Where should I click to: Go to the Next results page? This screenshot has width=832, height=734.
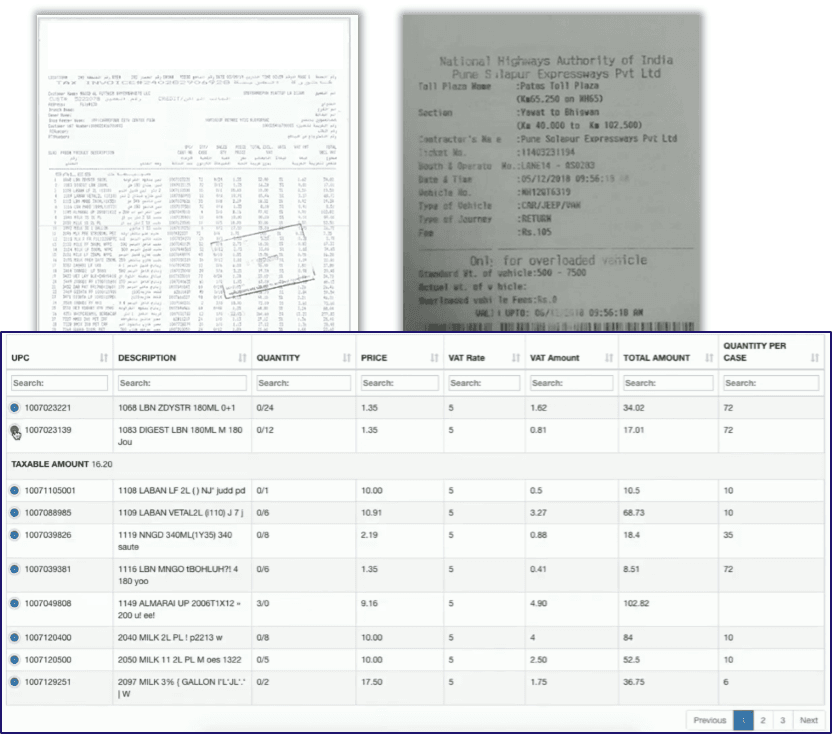pyautogui.click(x=810, y=720)
